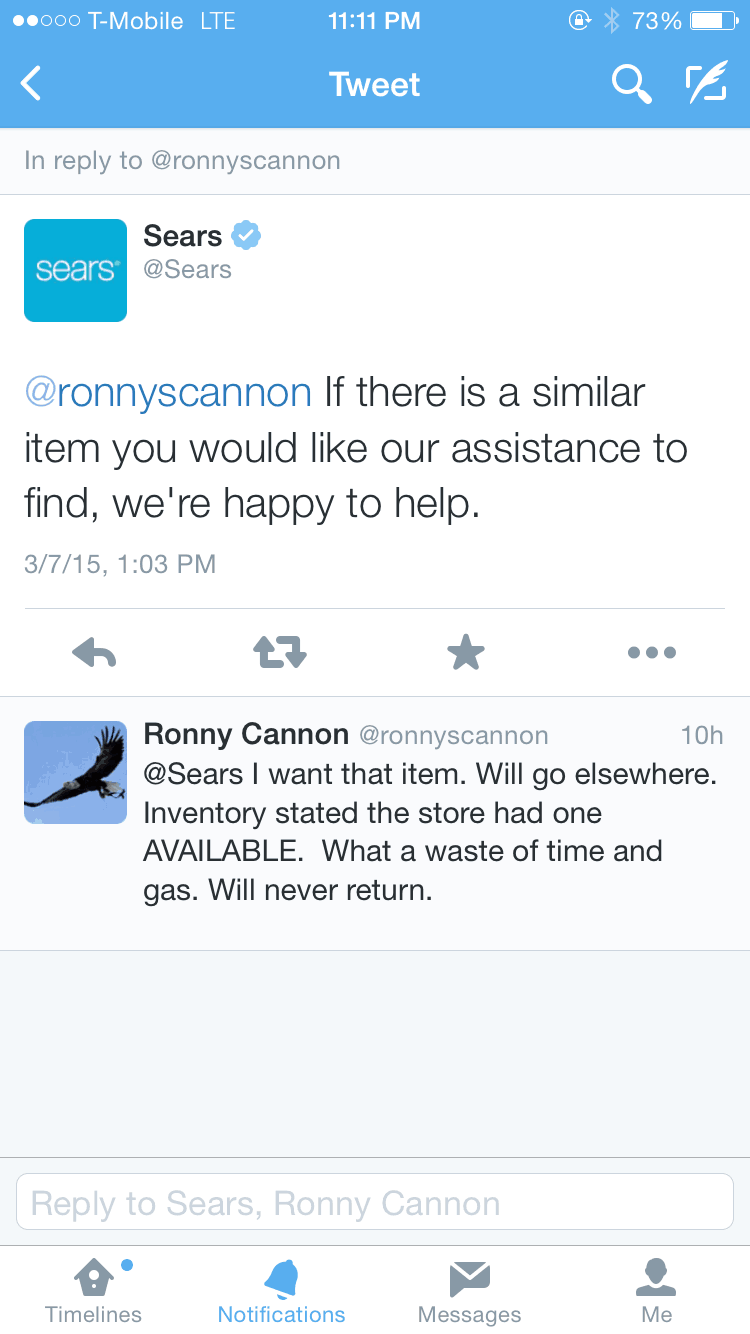The image size is (750, 1334).
Task: Tap the @ronnyscannon mention in the tweet
Action: (x=168, y=392)
